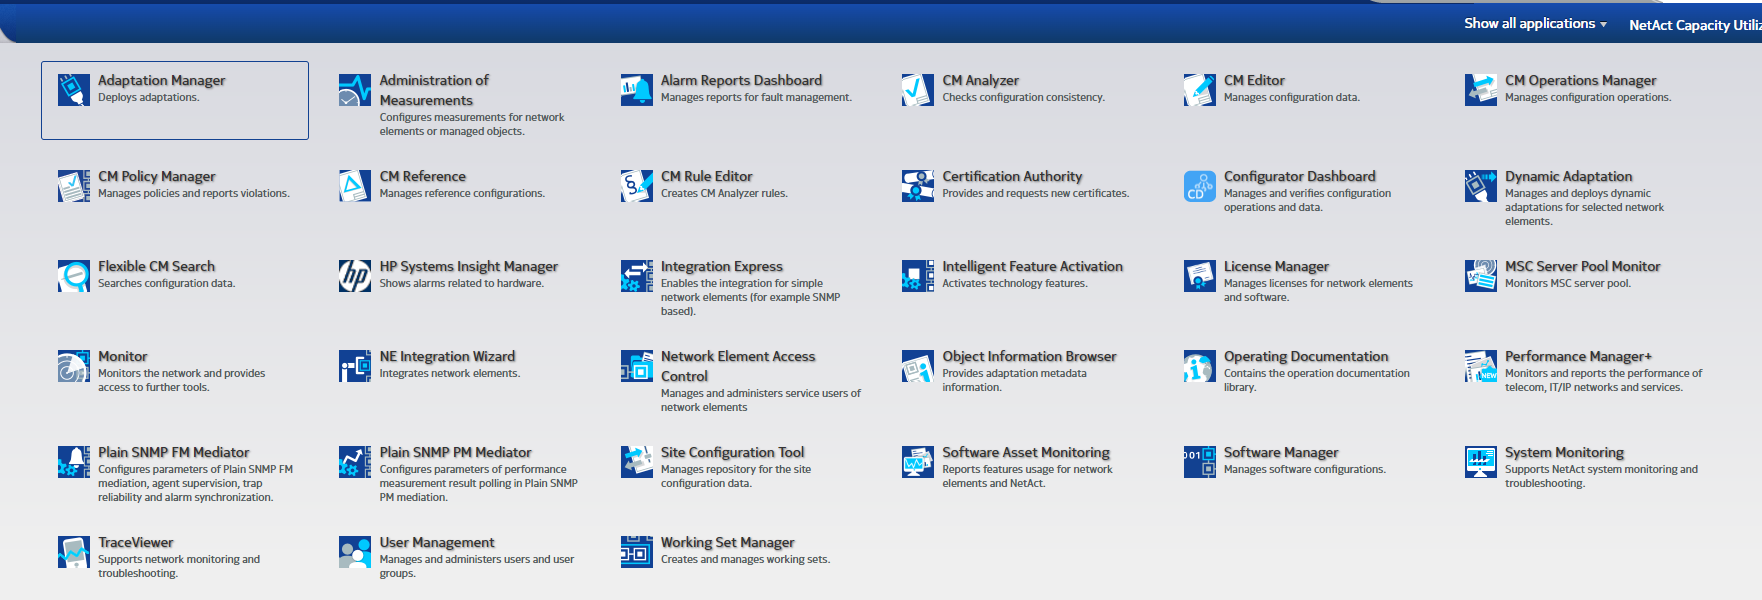Click the Dynamic Adaptation icon
This screenshot has height=600, width=1762.
[x=1481, y=186]
